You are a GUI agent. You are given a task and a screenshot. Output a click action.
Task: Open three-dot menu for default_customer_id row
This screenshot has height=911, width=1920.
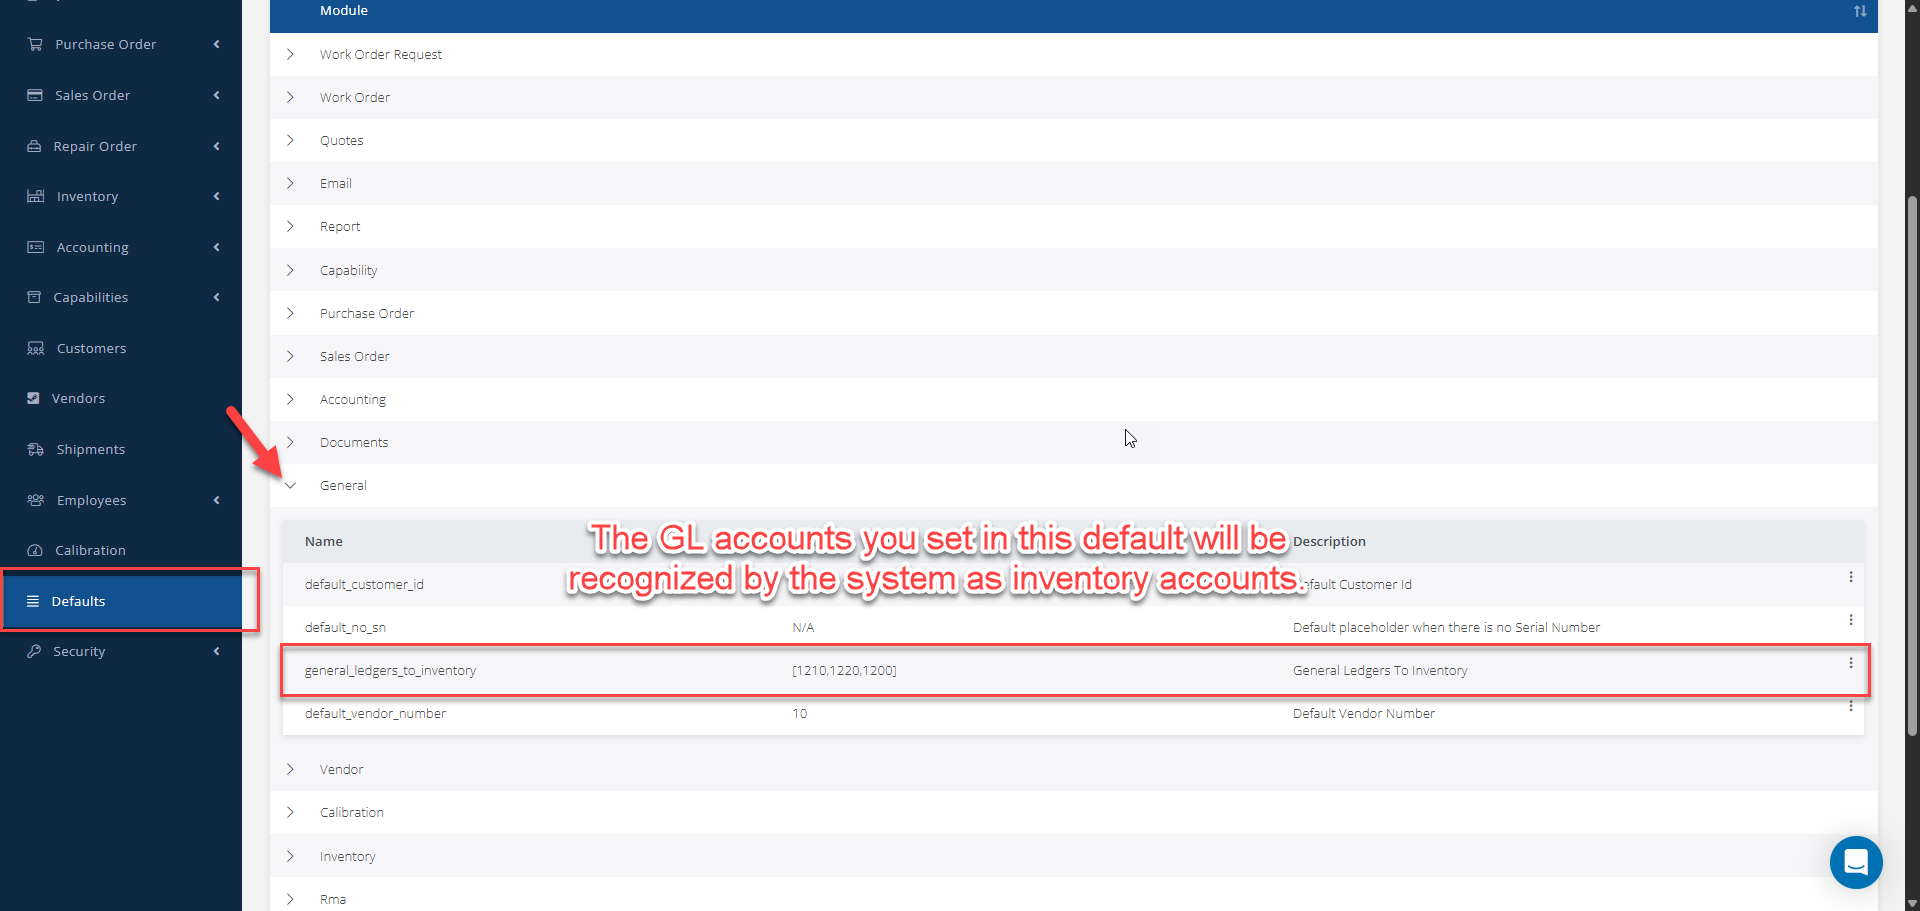pos(1850,577)
